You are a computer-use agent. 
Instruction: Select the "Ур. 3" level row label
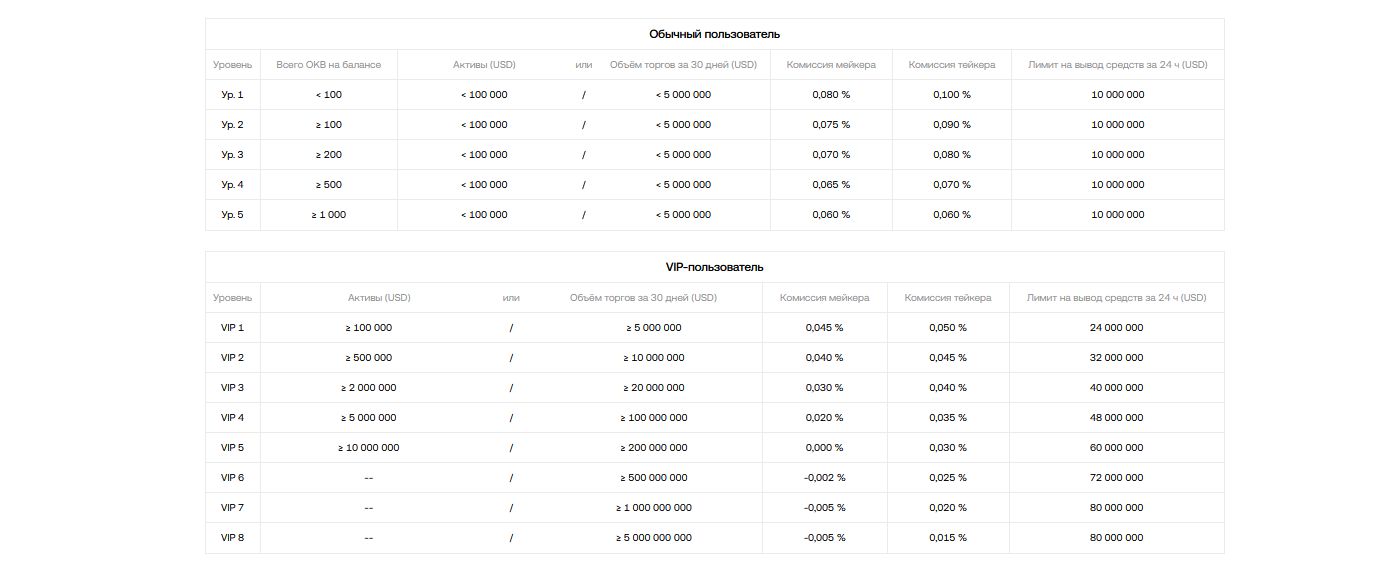tap(232, 155)
